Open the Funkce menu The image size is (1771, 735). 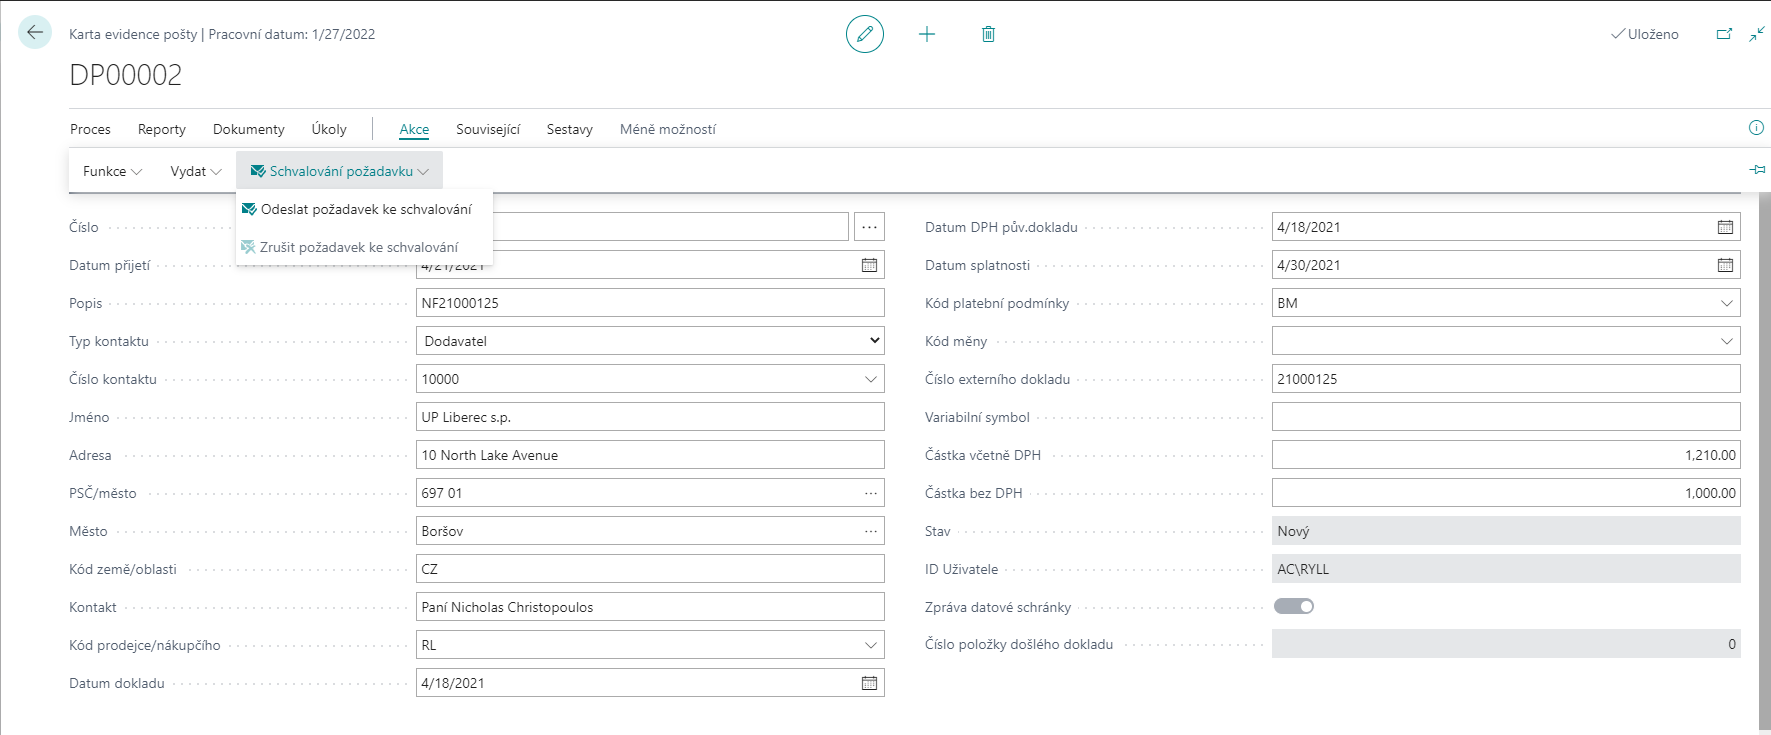pyautogui.click(x=112, y=171)
